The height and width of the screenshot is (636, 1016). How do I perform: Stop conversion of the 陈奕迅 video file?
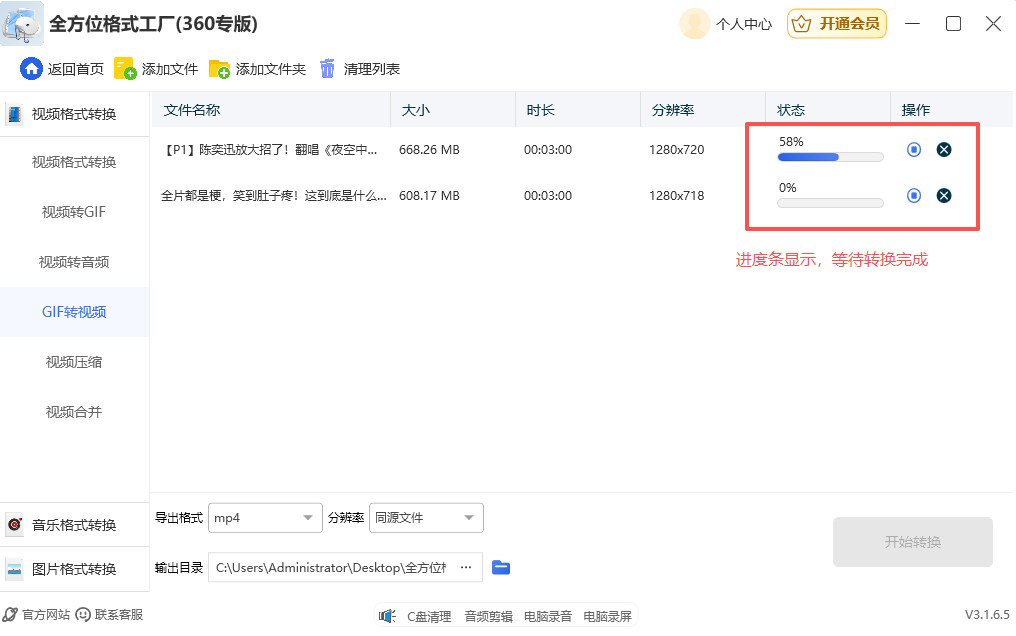coord(913,149)
